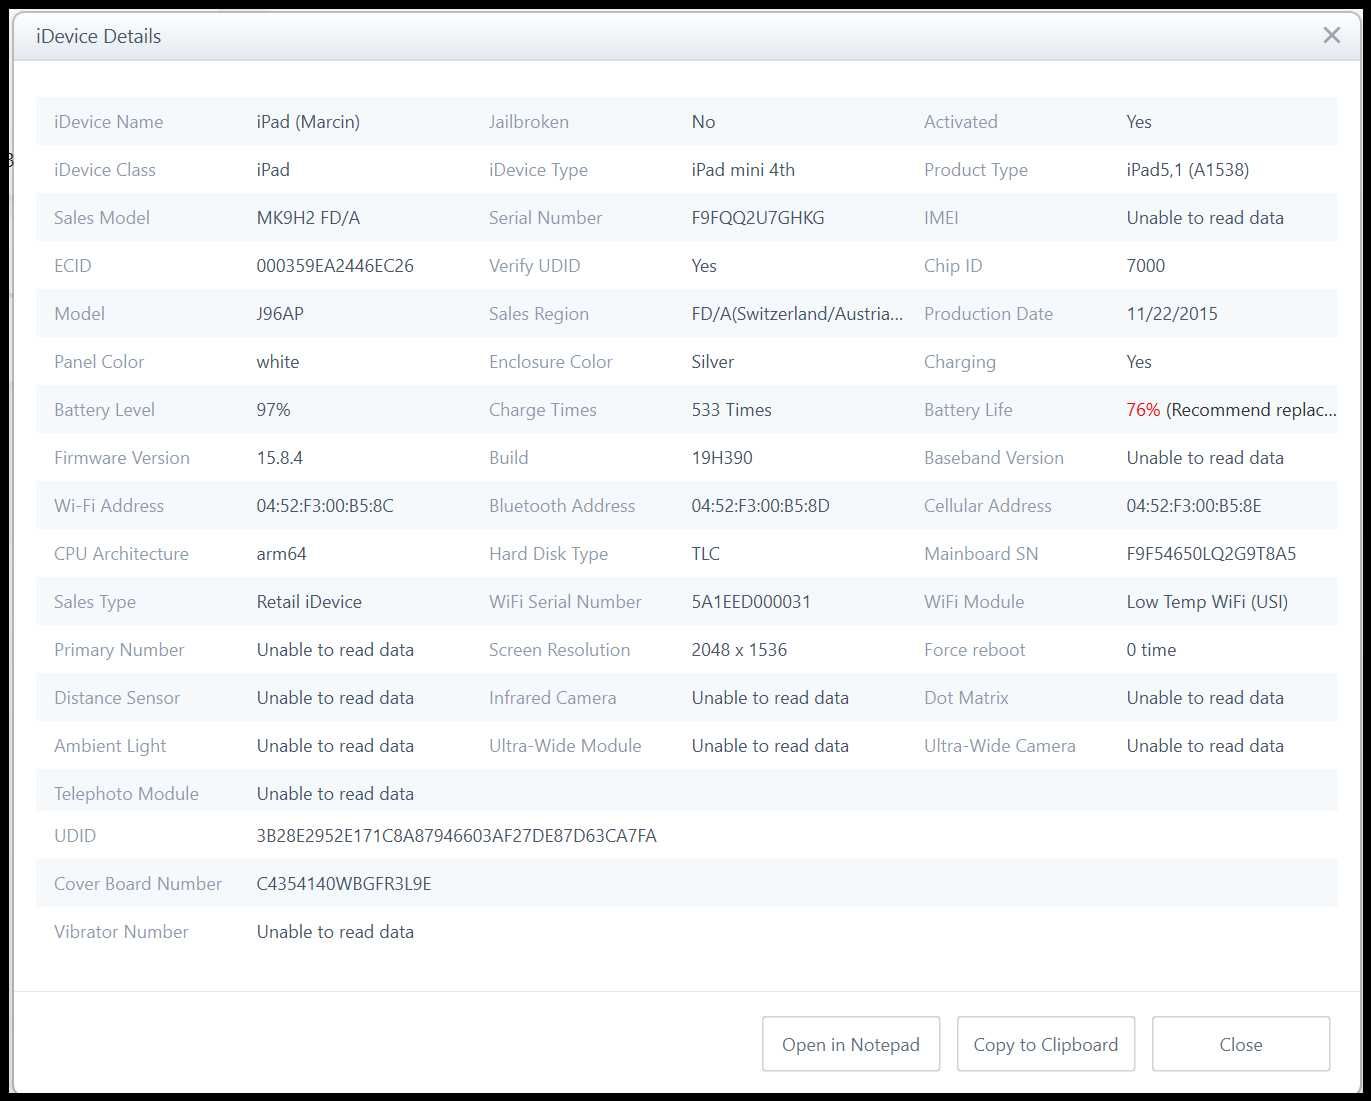
Task: Click the Ambient Light label
Action: (110, 746)
